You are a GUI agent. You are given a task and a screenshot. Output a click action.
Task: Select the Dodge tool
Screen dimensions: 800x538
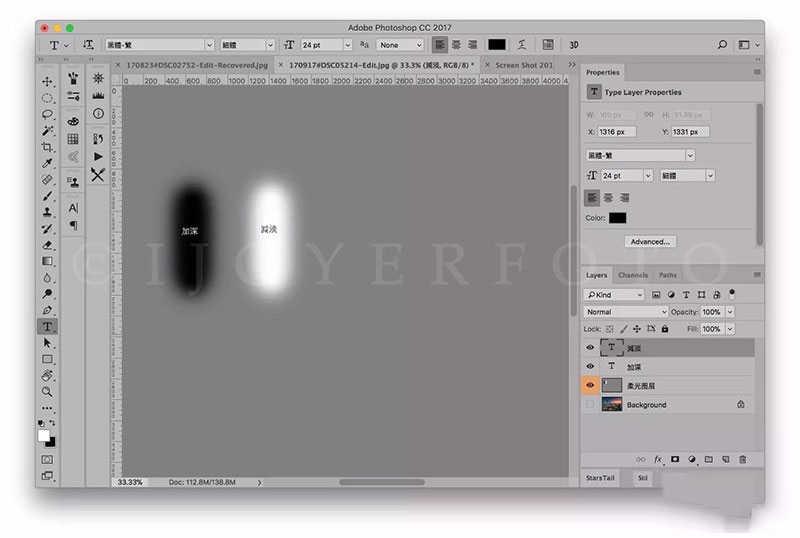click(47, 294)
